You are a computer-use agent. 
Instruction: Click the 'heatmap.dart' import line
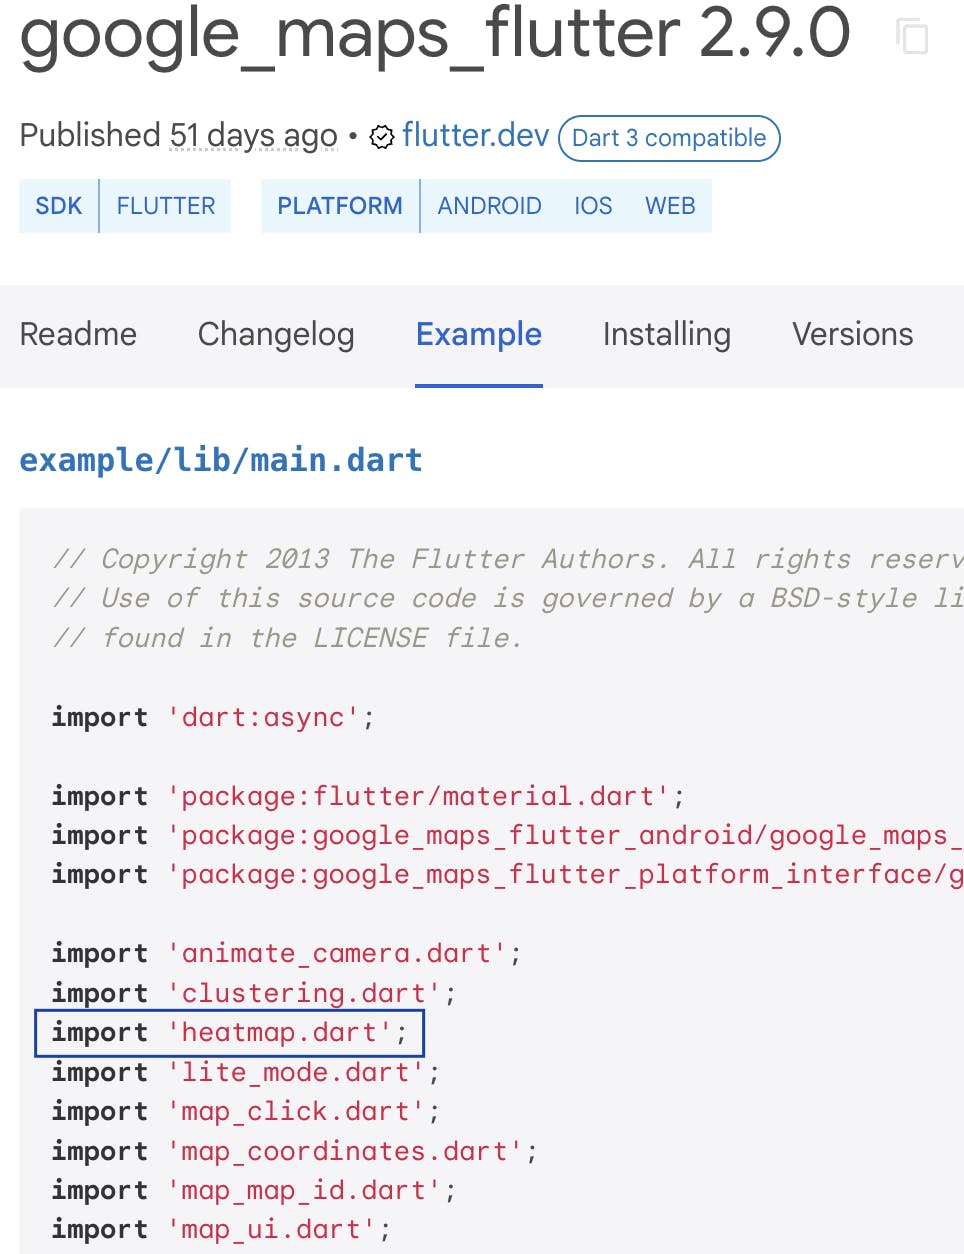tap(230, 1033)
